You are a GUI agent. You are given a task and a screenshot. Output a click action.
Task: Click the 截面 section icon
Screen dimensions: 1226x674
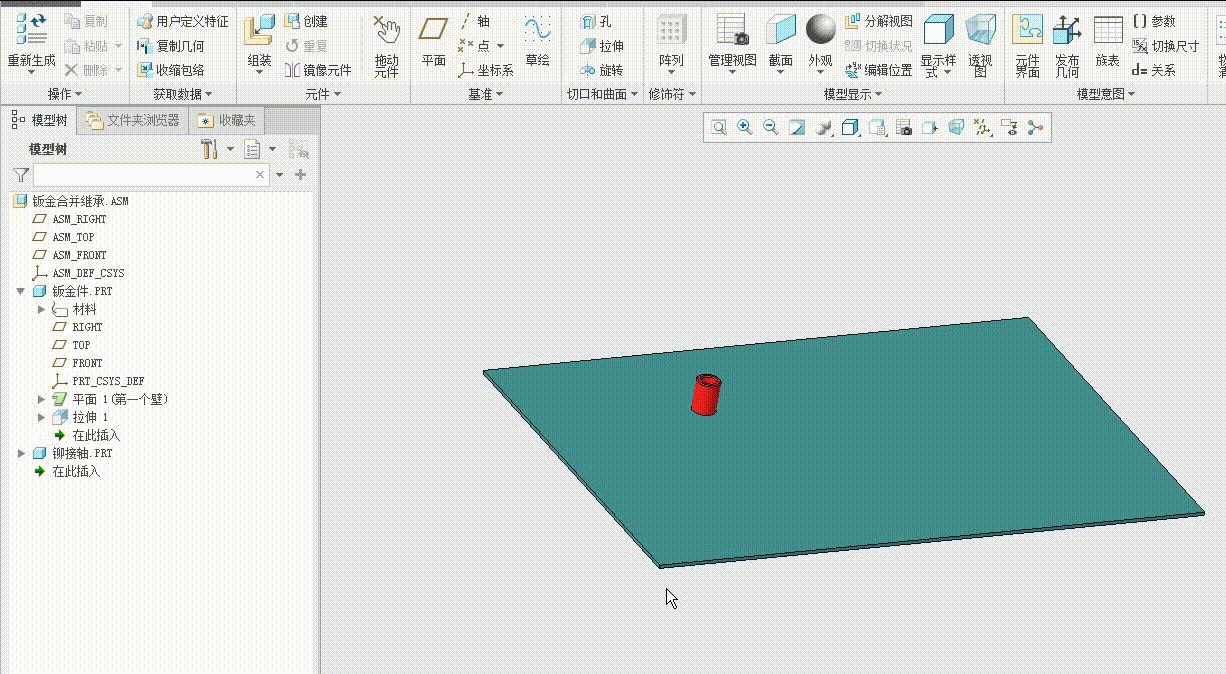[x=781, y=30]
